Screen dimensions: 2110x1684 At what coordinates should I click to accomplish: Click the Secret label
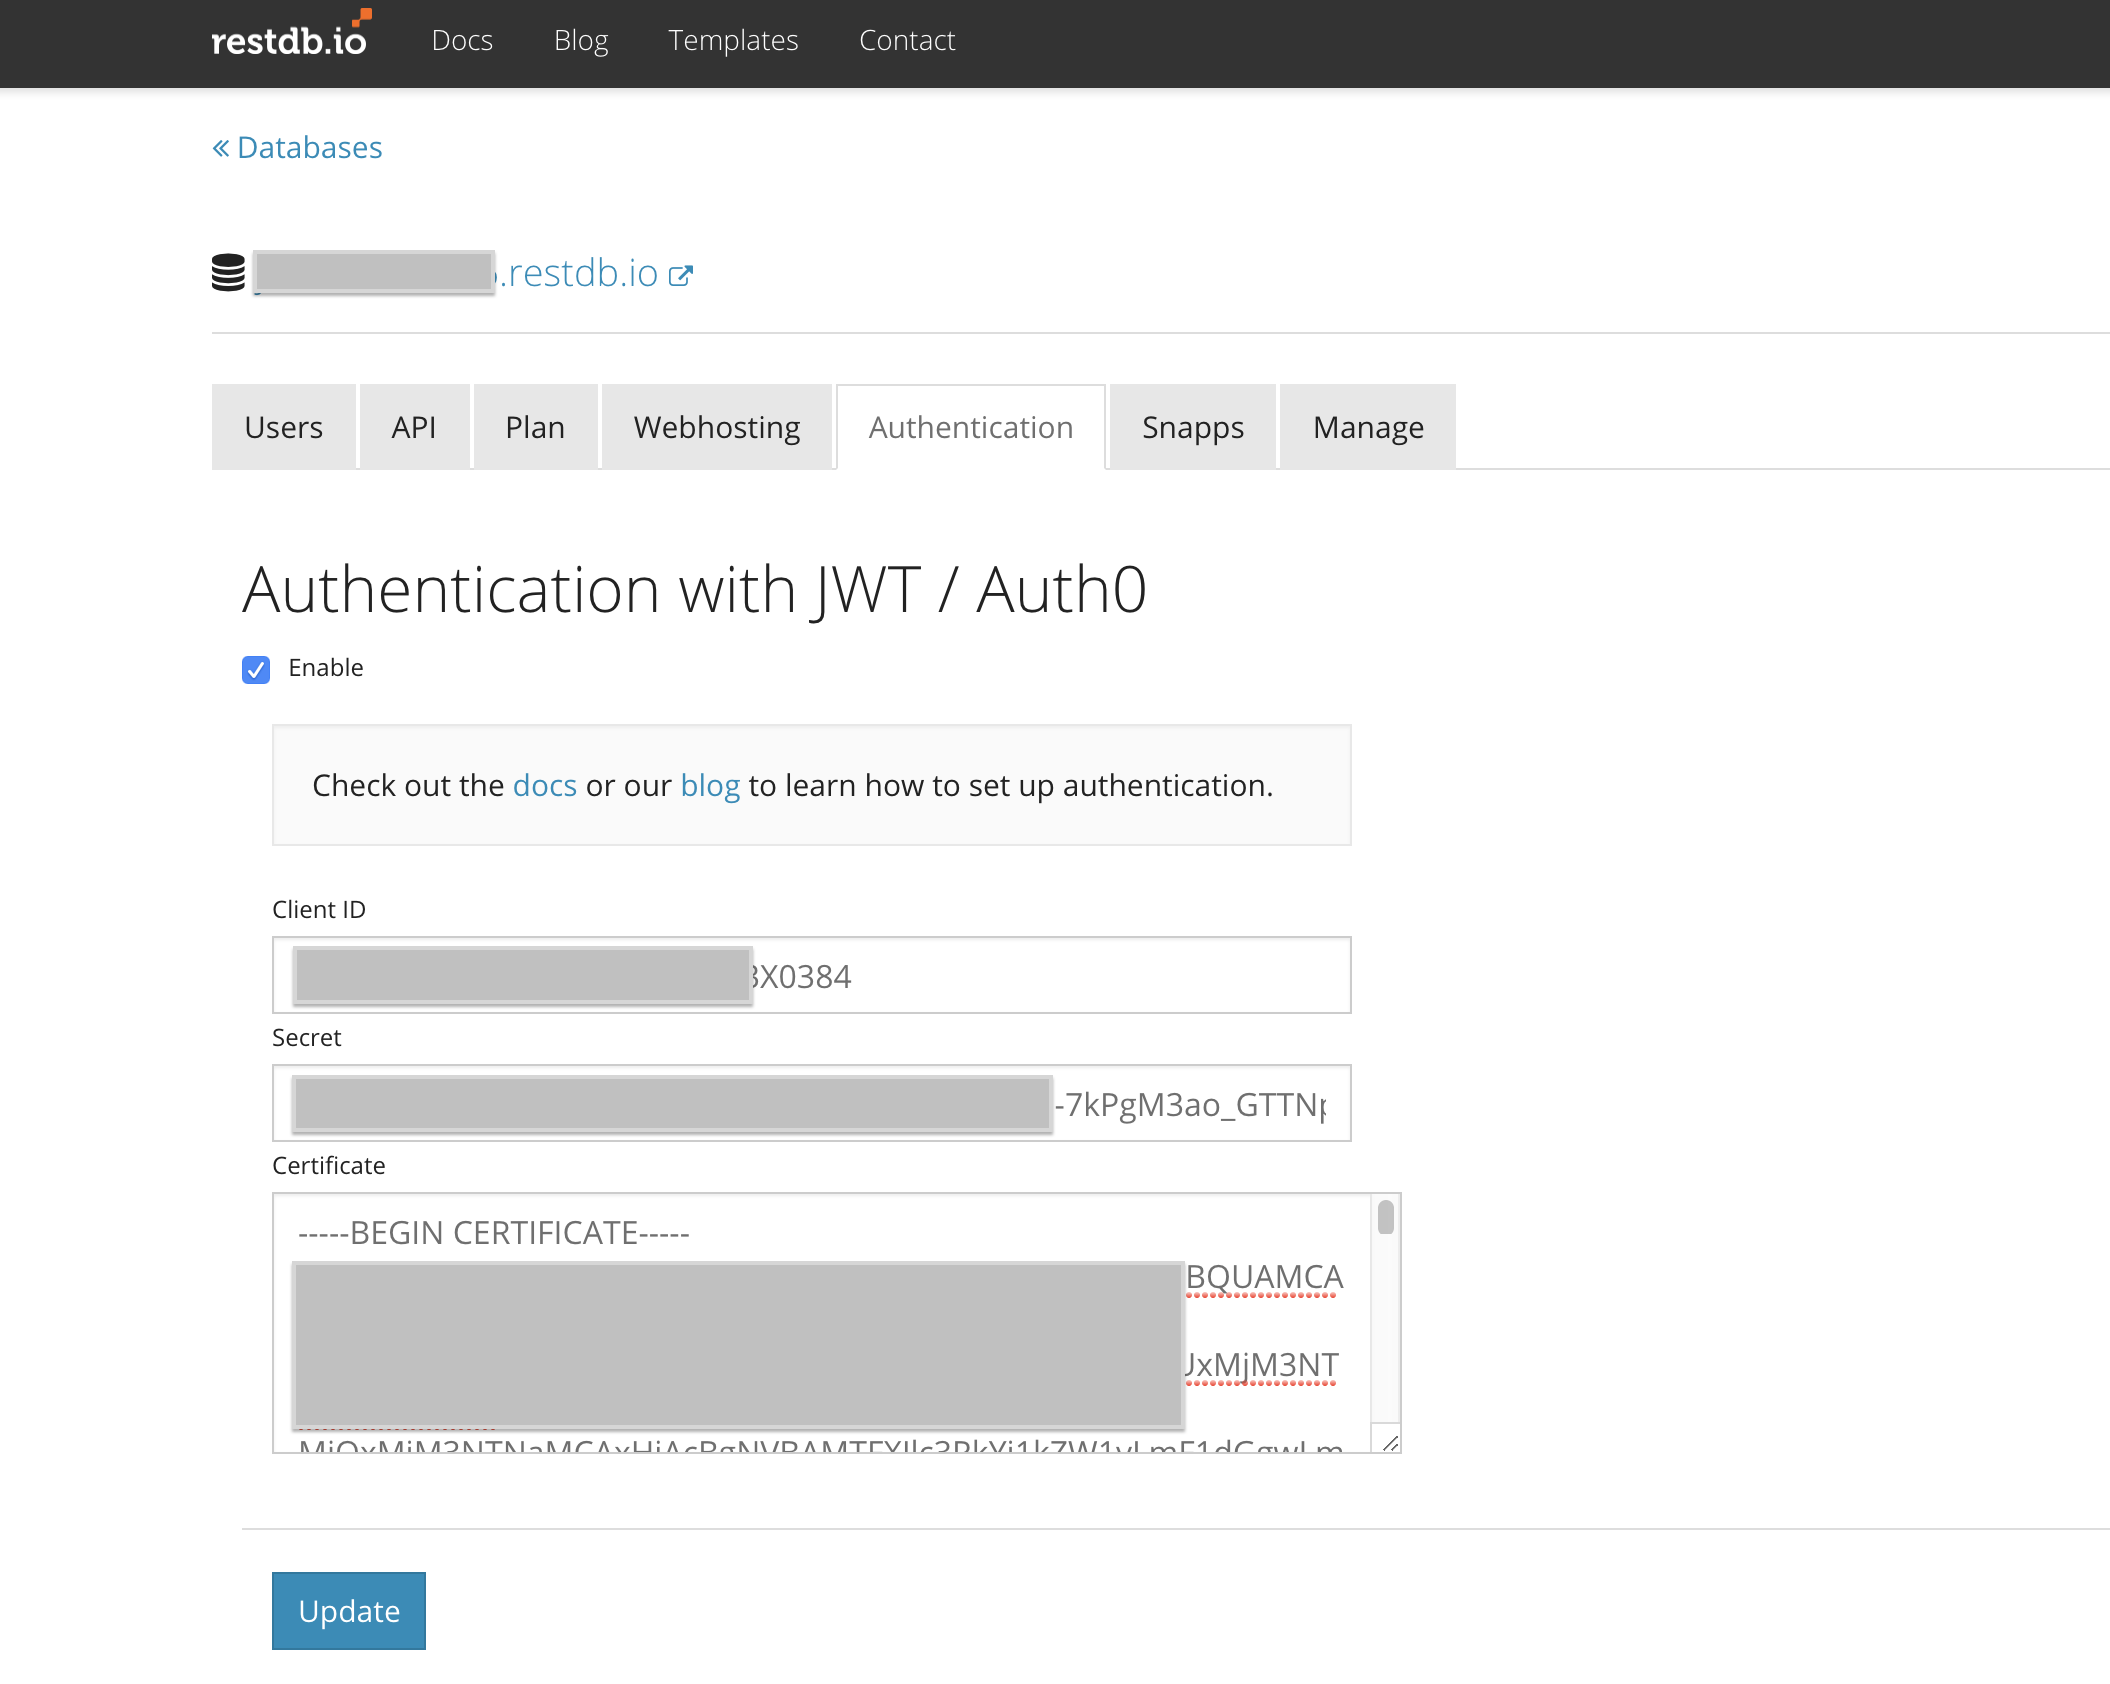pos(307,1037)
